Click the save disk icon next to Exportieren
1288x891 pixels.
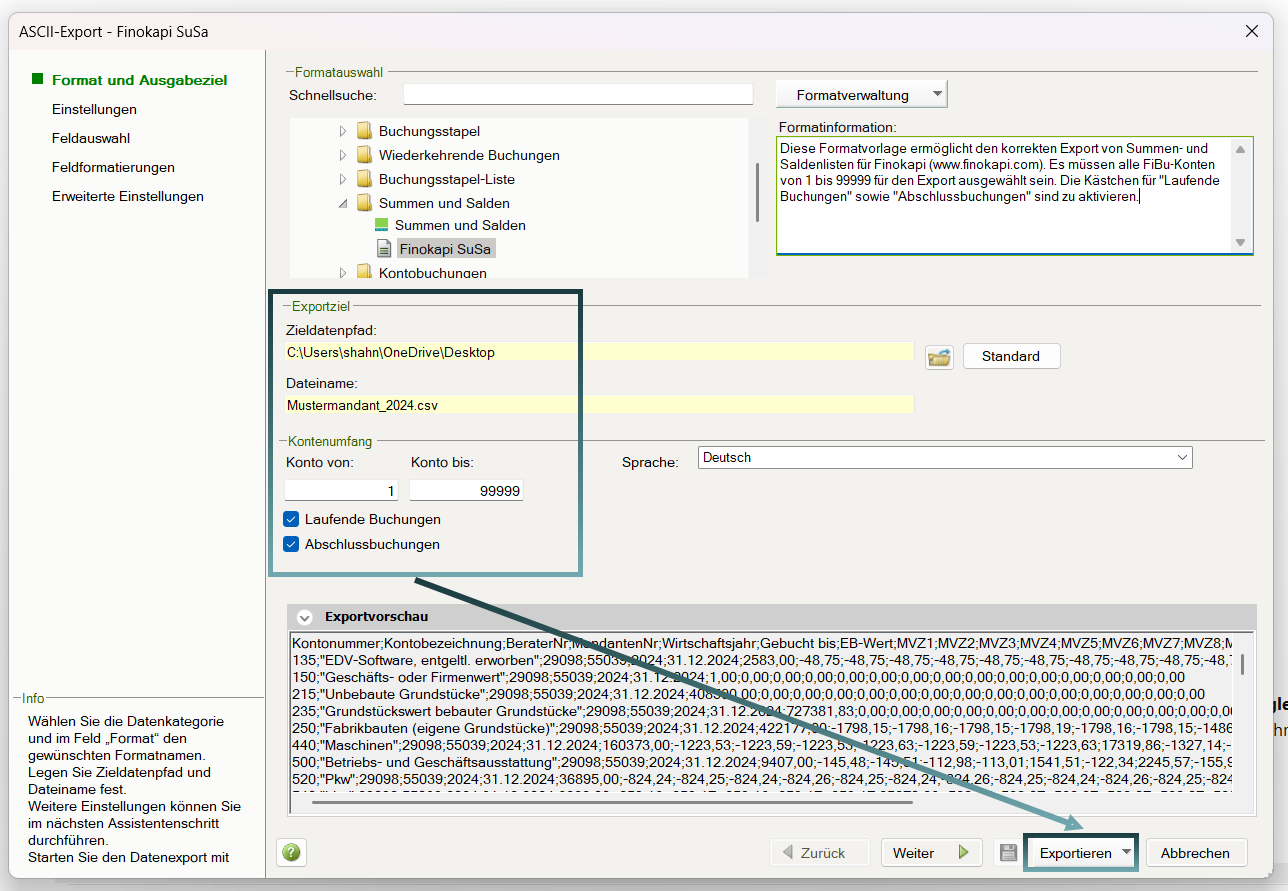click(1010, 853)
